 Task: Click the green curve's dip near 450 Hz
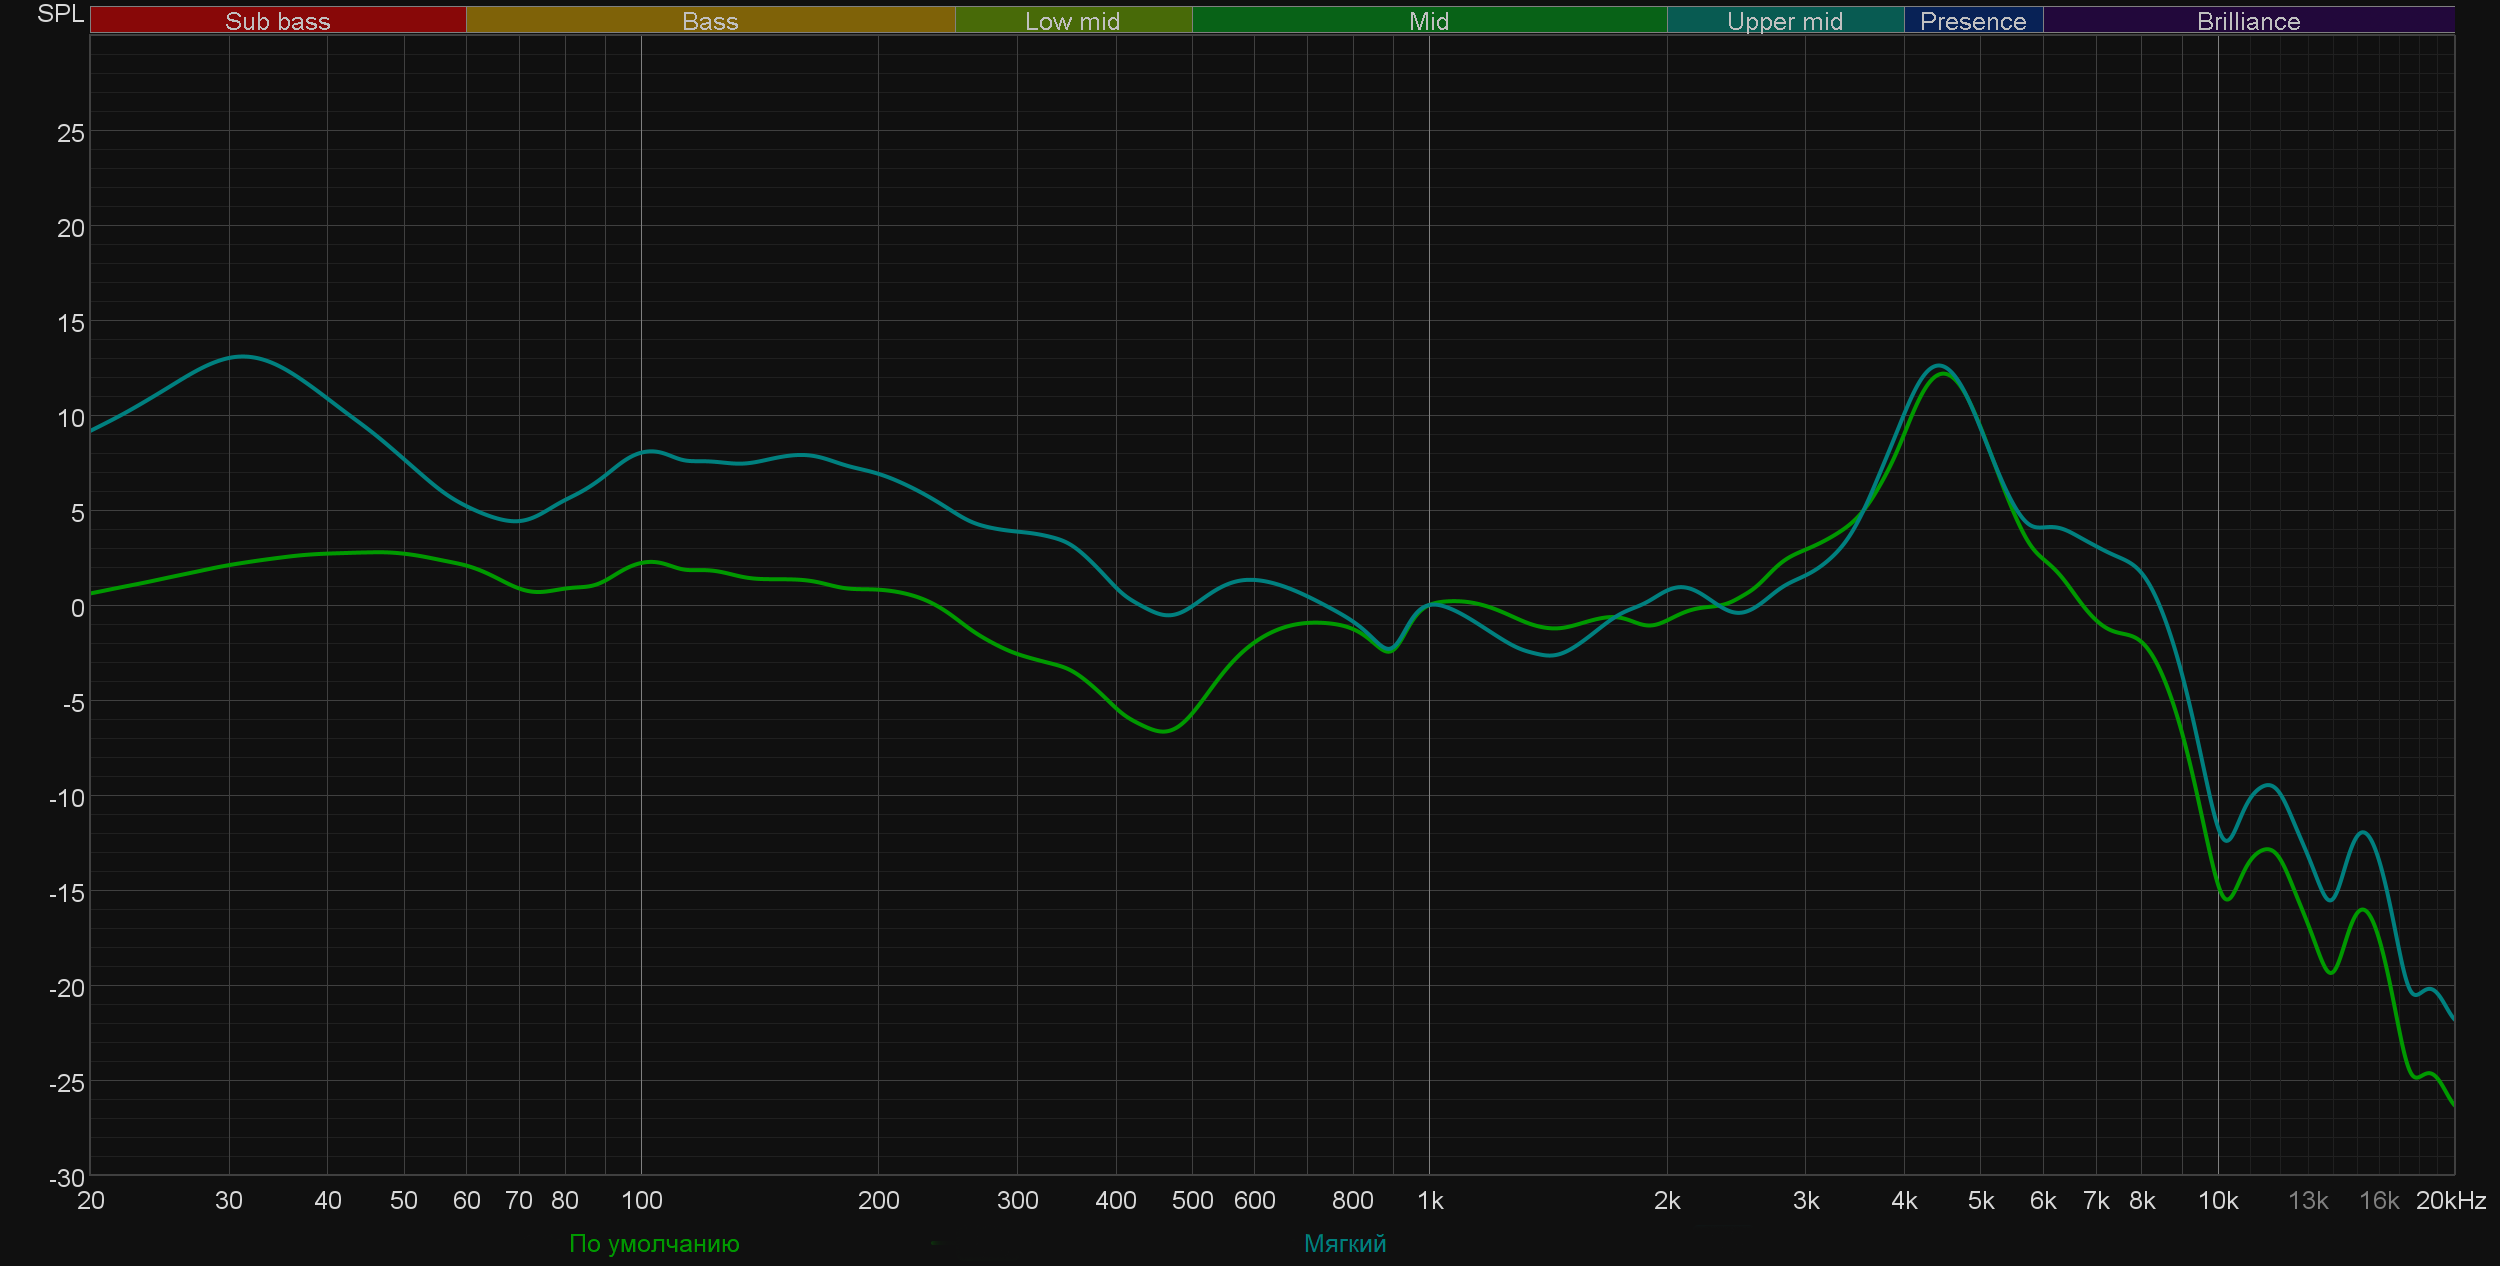pos(1163,731)
